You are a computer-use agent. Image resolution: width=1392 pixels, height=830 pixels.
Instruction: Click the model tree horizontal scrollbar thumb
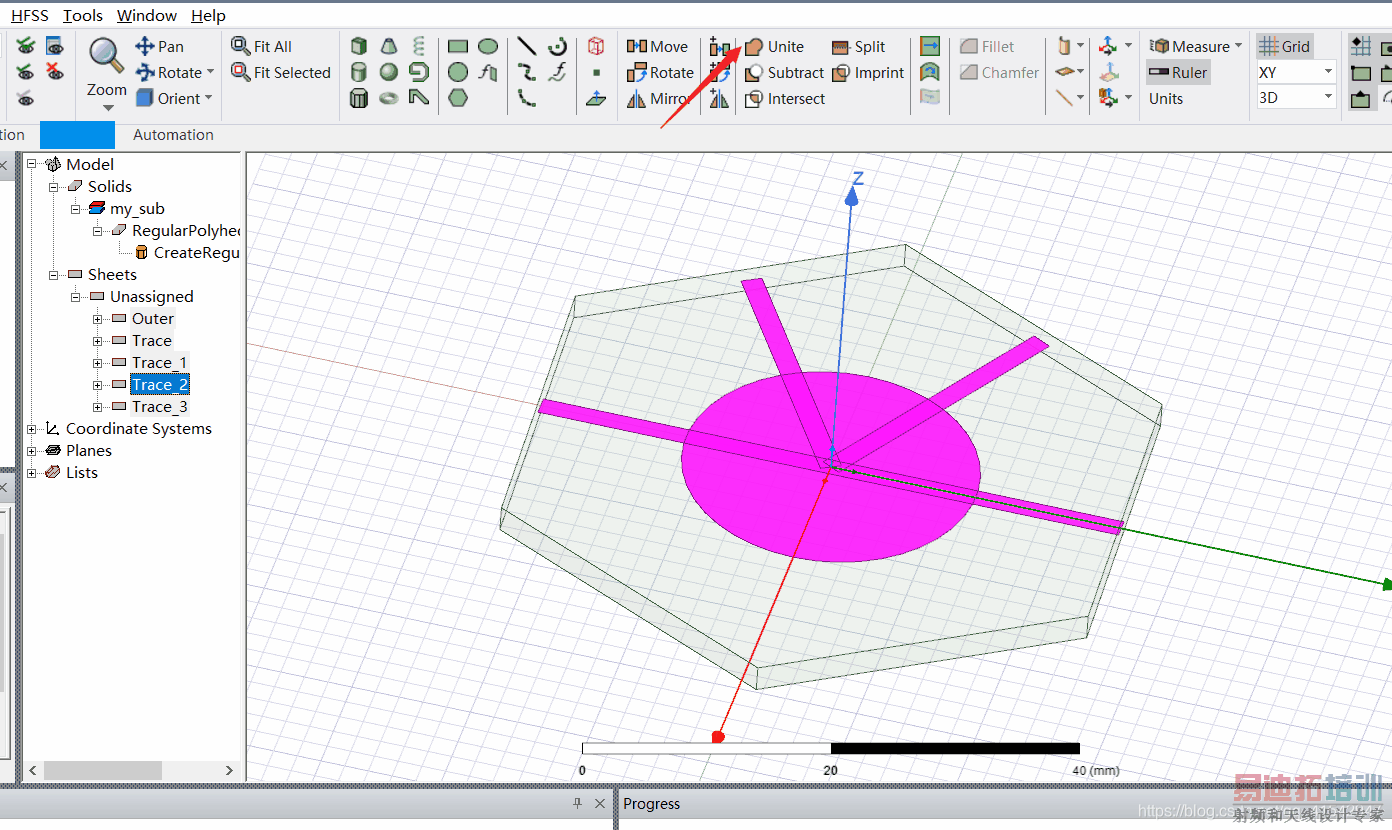(x=102, y=771)
